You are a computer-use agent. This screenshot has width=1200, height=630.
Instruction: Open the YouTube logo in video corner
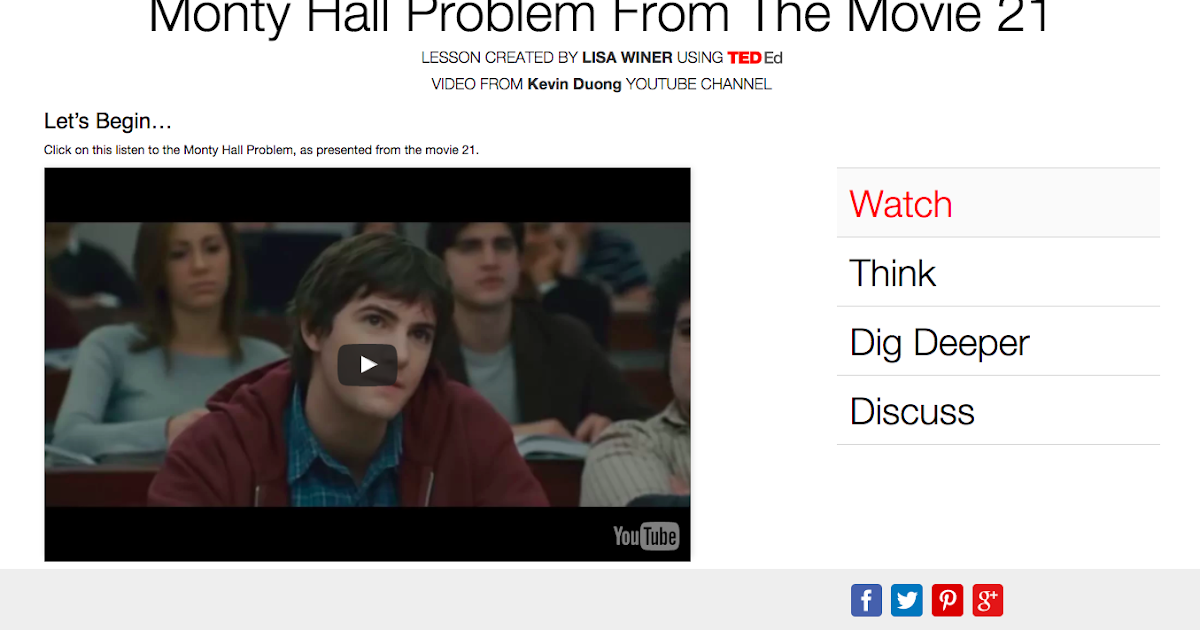[646, 536]
